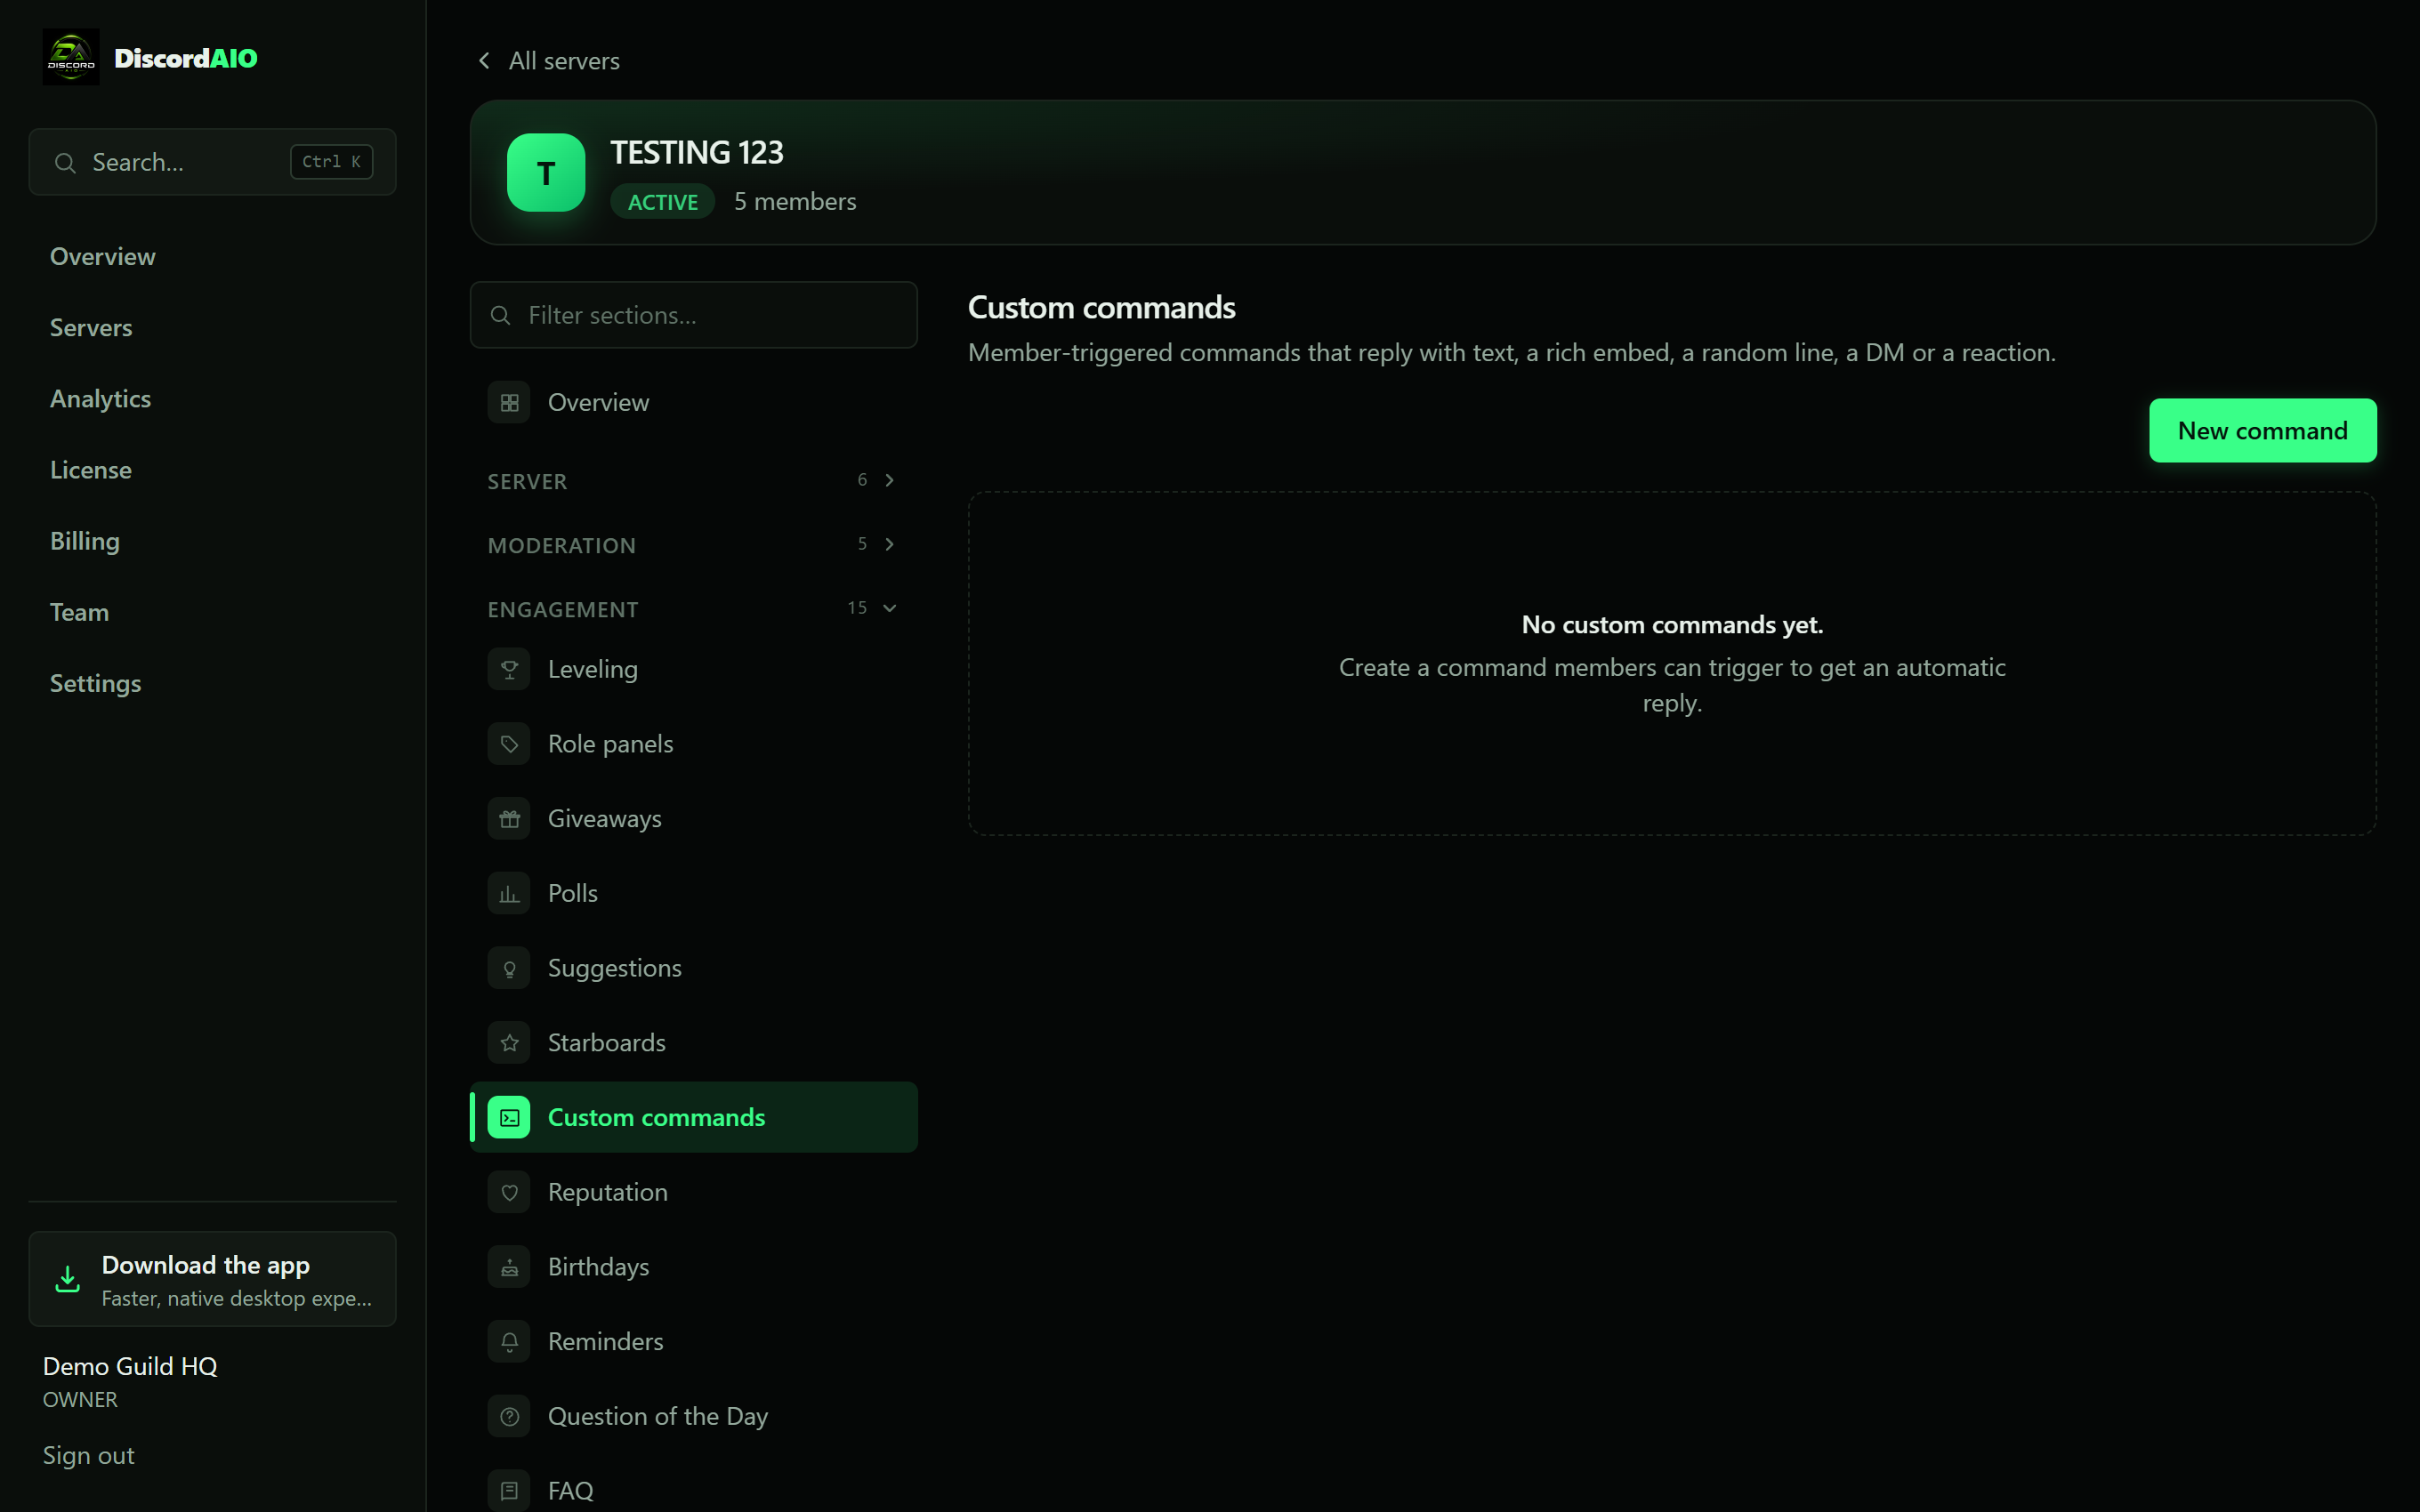The height and width of the screenshot is (1512, 2420).
Task: Click the Download the app card
Action: (212, 1279)
